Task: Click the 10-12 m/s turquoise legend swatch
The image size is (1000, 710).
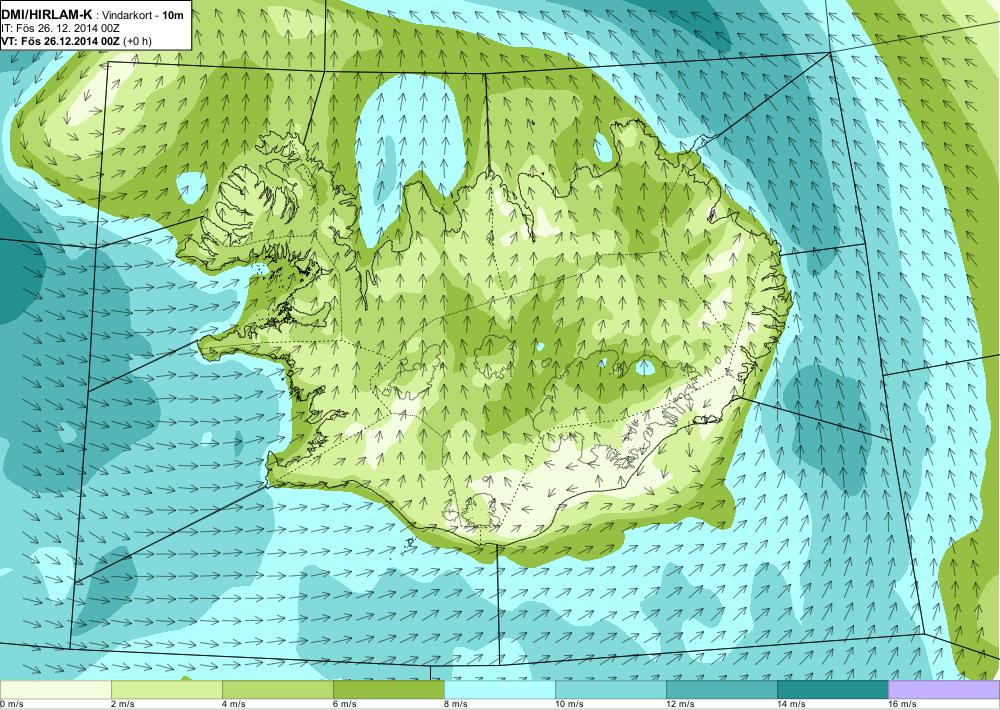Action: [x=611, y=689]
